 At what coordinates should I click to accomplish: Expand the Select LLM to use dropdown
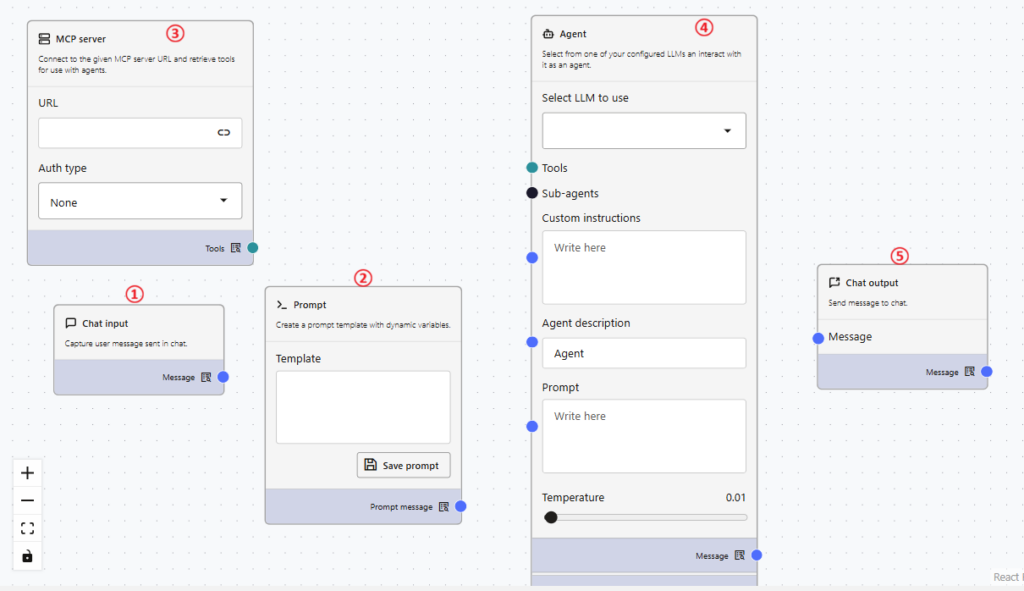coord(644,131)
